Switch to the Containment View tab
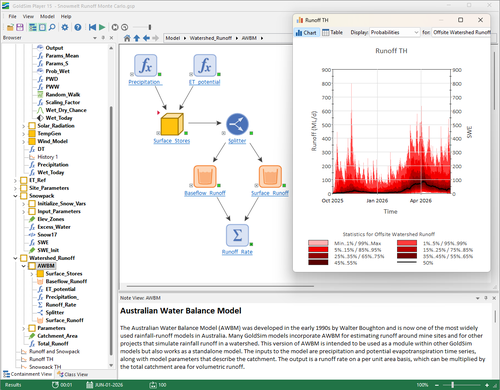 28,374
